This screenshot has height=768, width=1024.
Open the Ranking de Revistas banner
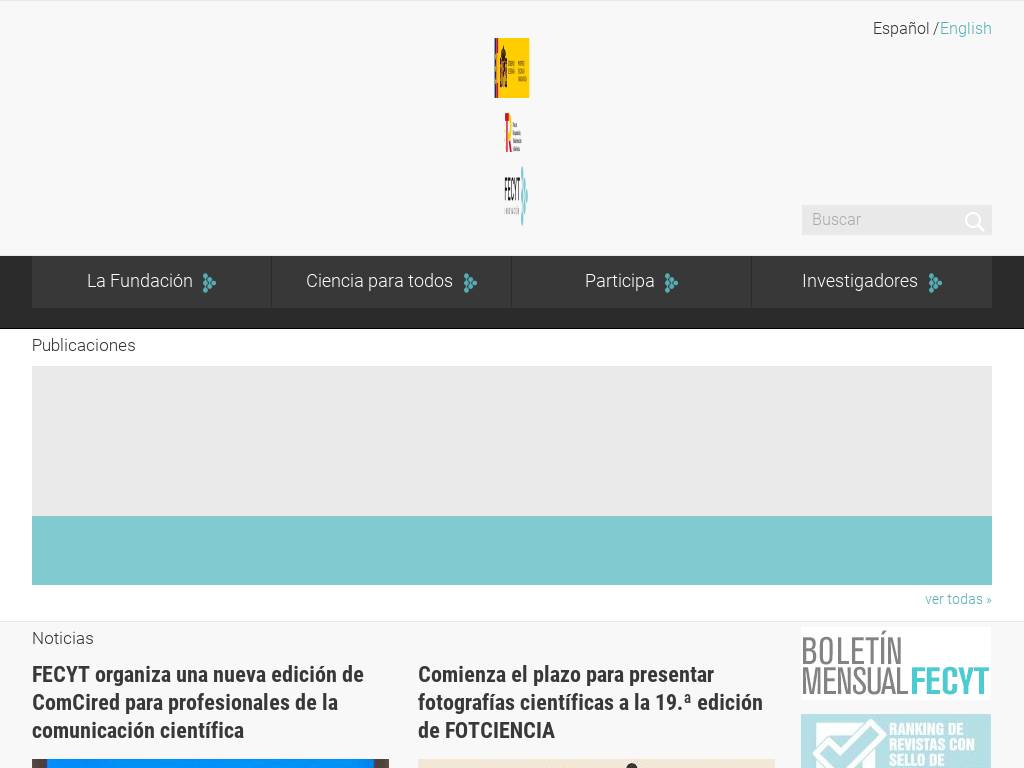895,742
